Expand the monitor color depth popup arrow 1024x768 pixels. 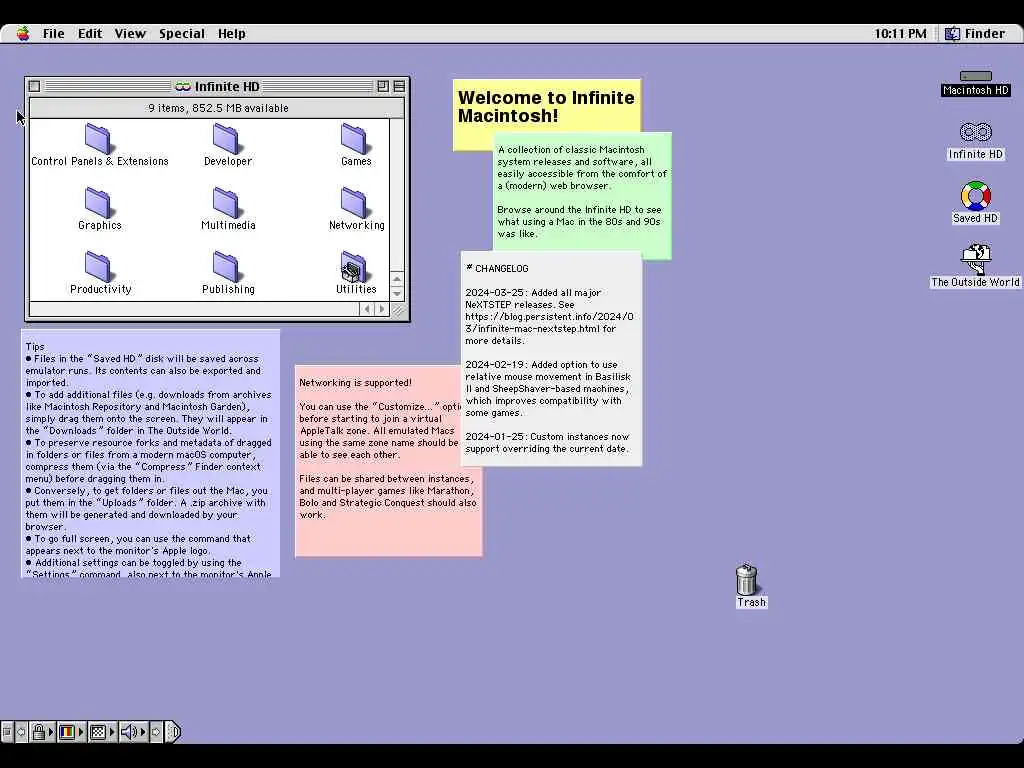coord(81,732)
